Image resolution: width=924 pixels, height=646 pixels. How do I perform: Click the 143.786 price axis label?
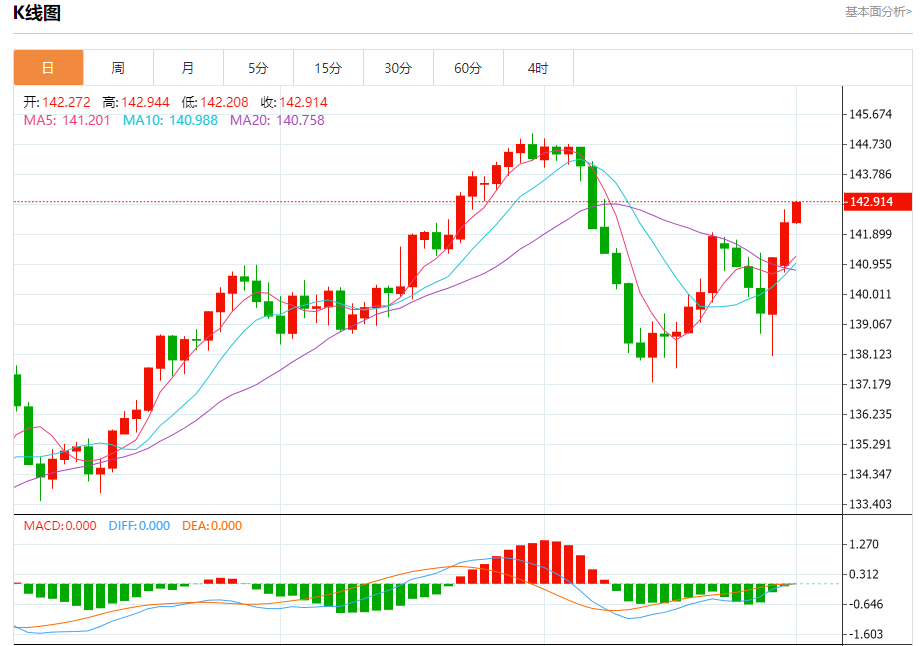click(x=870, y=174)
